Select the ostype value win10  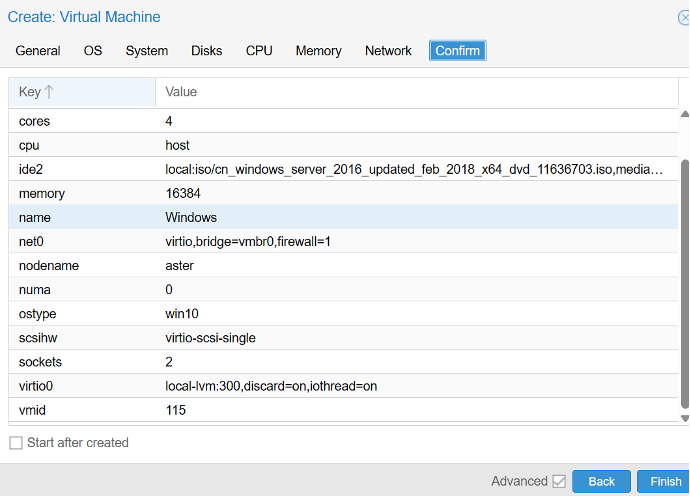[x=182, y=314]
